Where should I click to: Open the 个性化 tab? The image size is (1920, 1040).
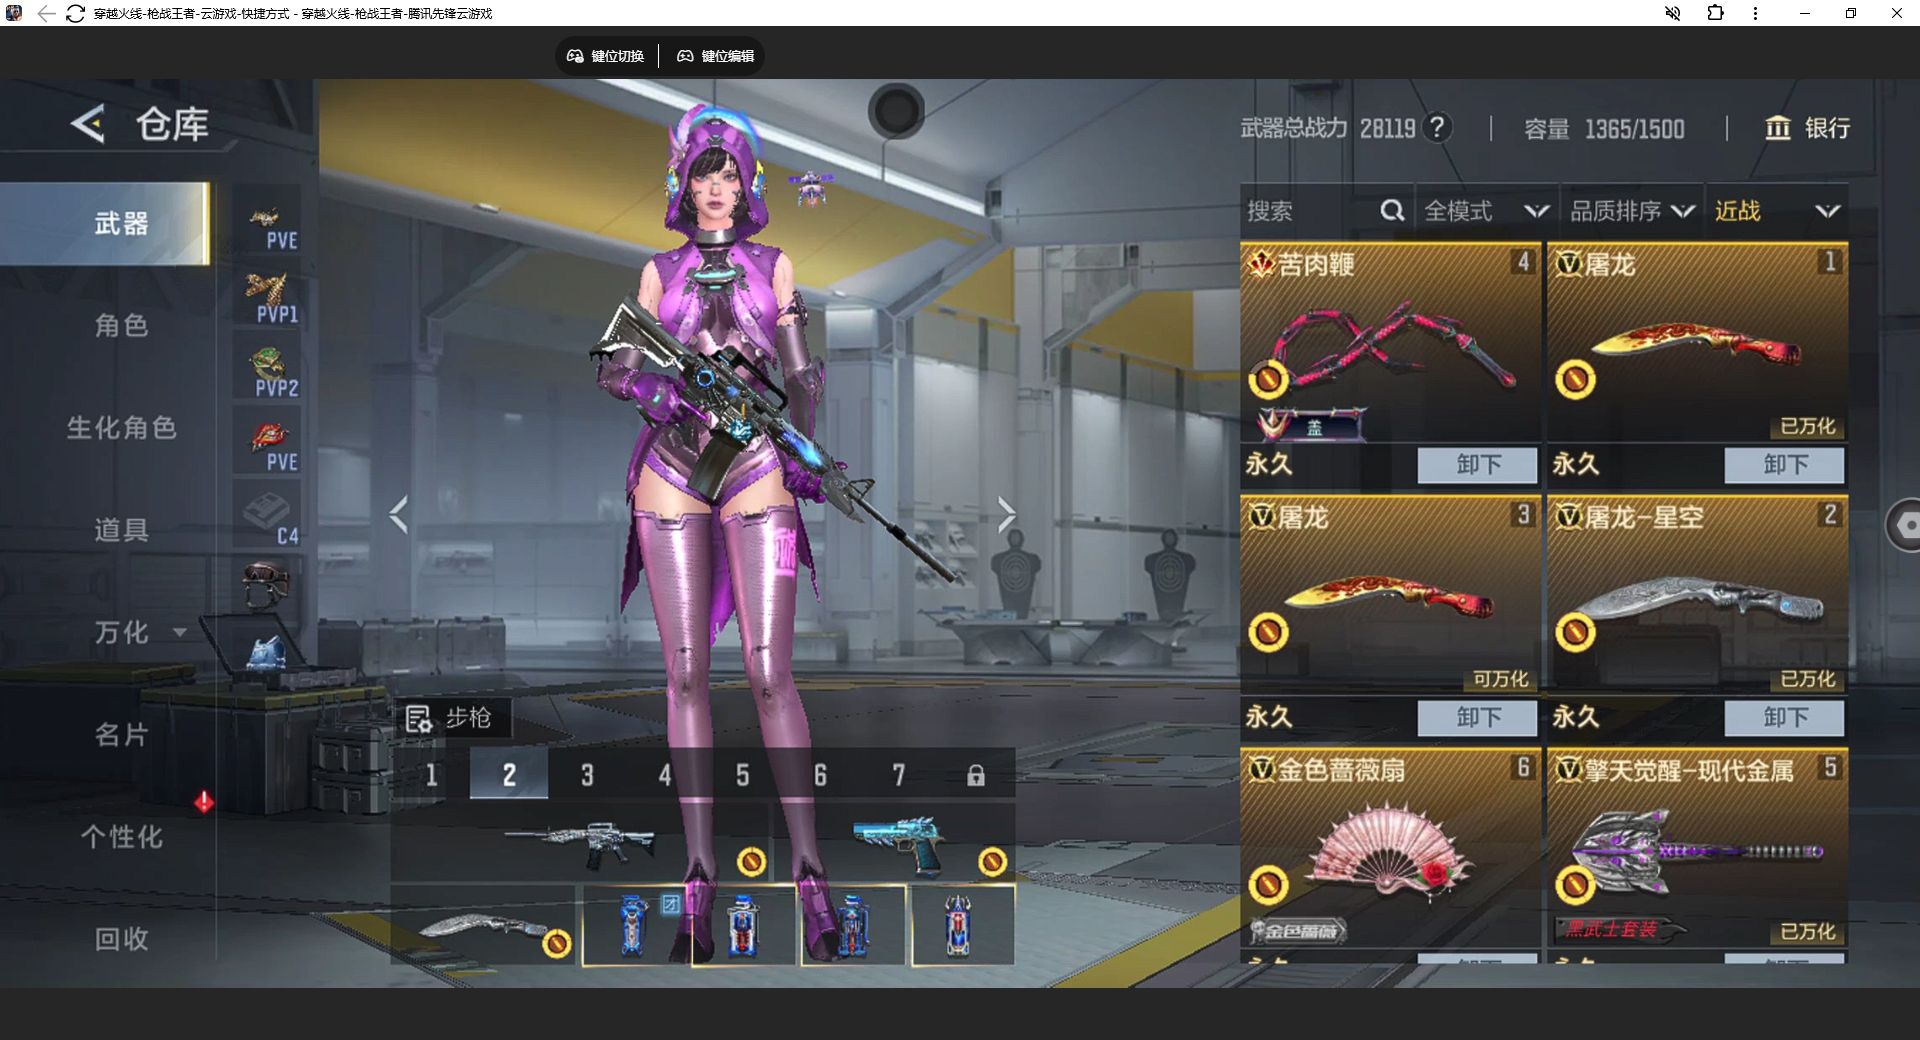point(121,837)
